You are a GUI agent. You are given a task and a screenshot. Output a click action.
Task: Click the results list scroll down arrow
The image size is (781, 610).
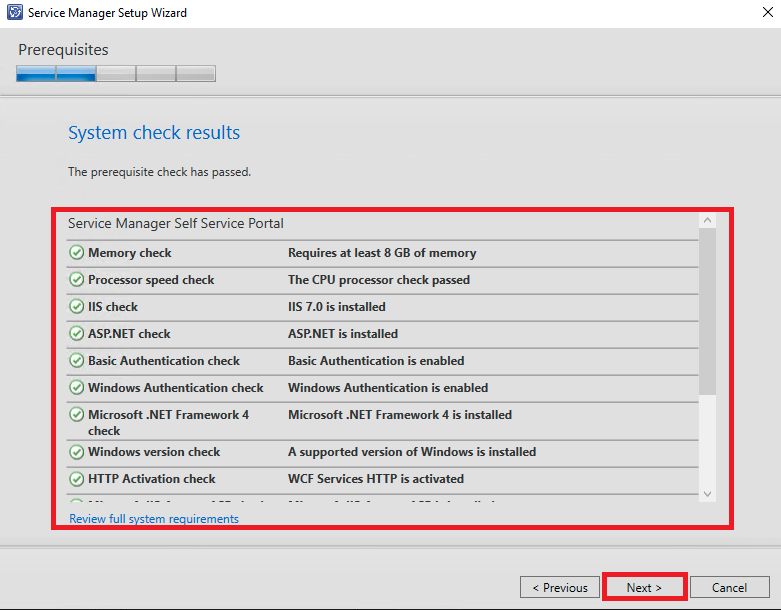(x=707, y=494)
